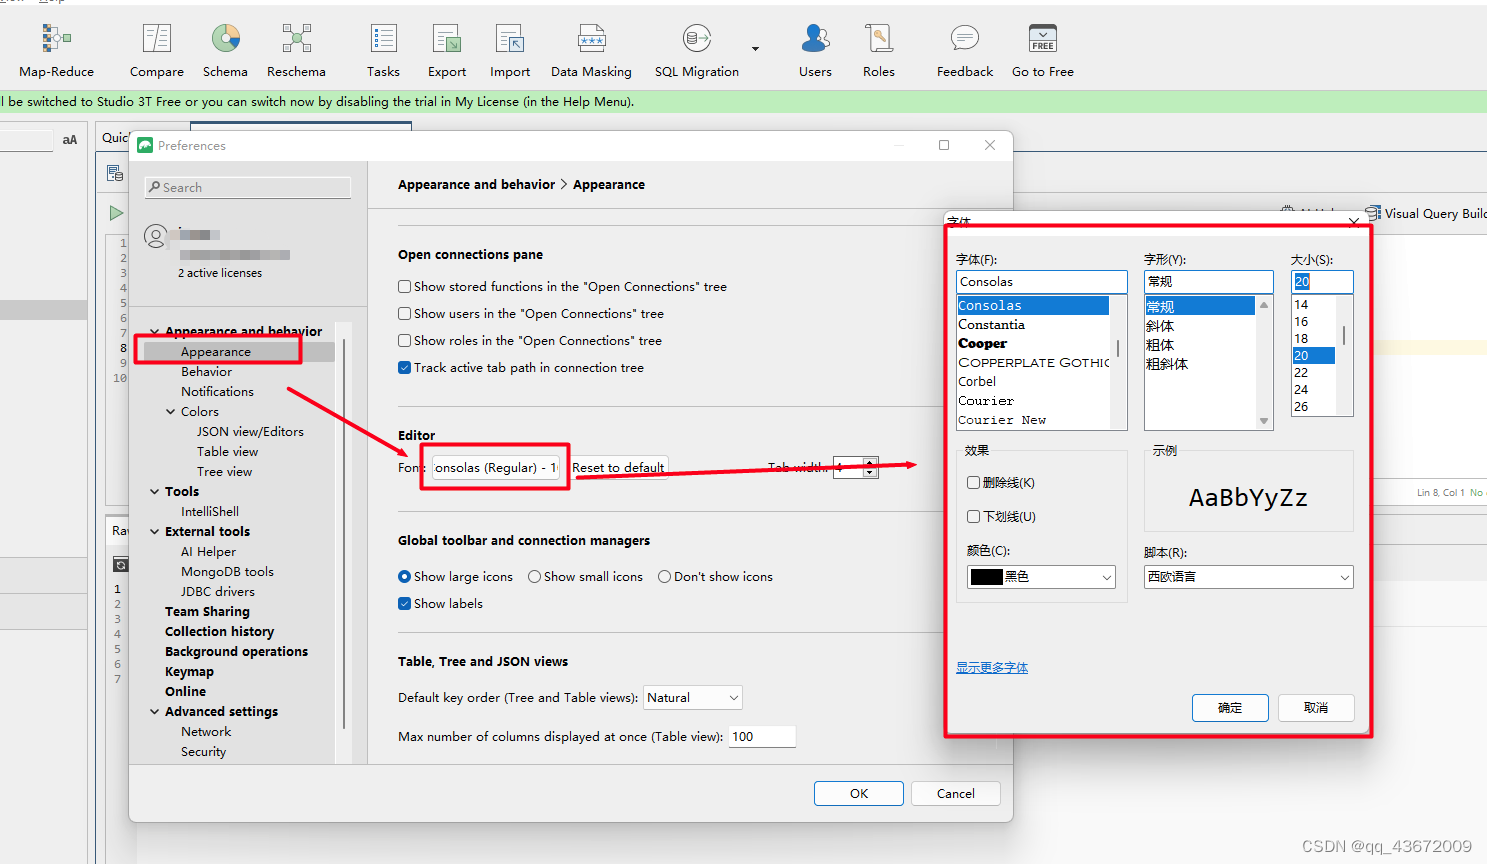
Task: Open the Schema analysis tool
Action: 225,50
